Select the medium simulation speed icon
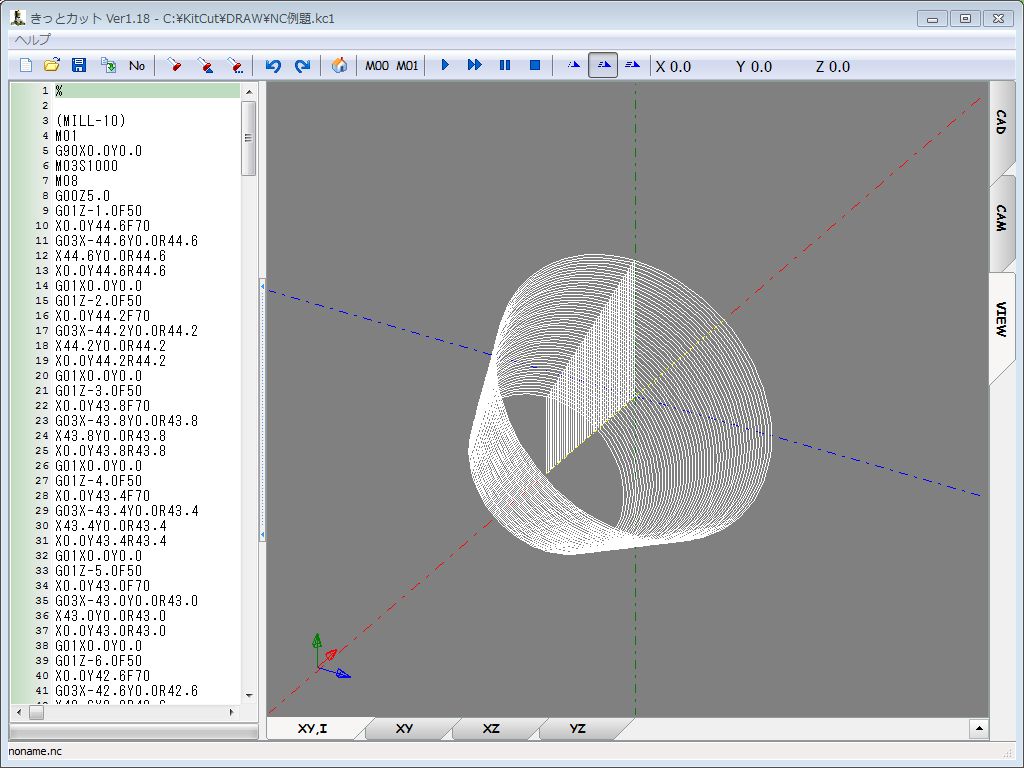The width and height of the screenshot is (1024, 768). pyautogui.click(x=603, y=65)
